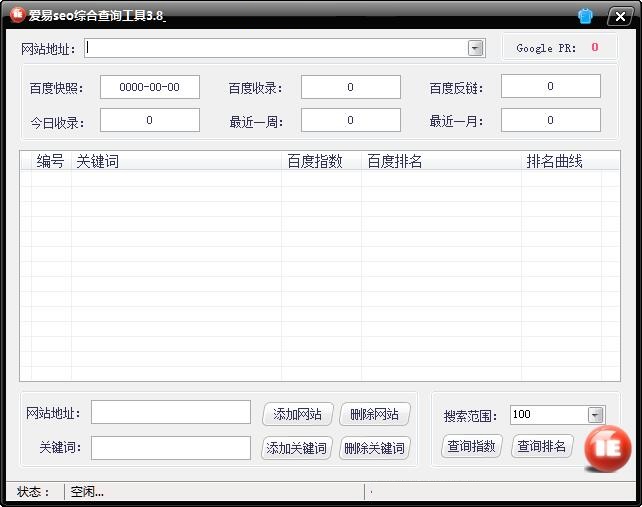Click the 空闲... status text
This screenshot has width=642, height=507.
(87, 491)
